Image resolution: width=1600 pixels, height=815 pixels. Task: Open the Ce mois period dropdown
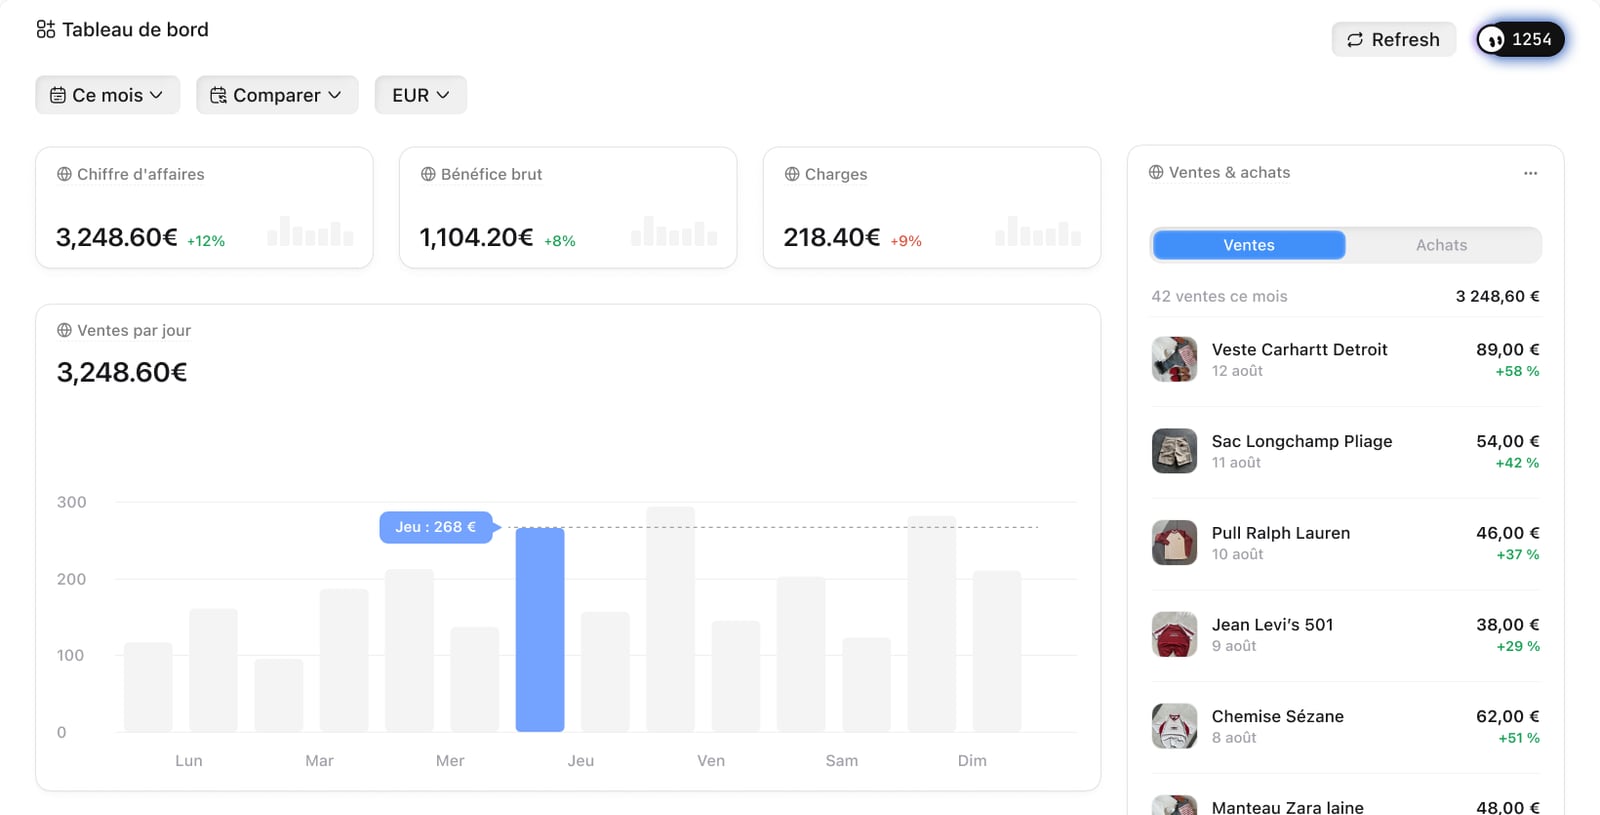tap(108, 95)
